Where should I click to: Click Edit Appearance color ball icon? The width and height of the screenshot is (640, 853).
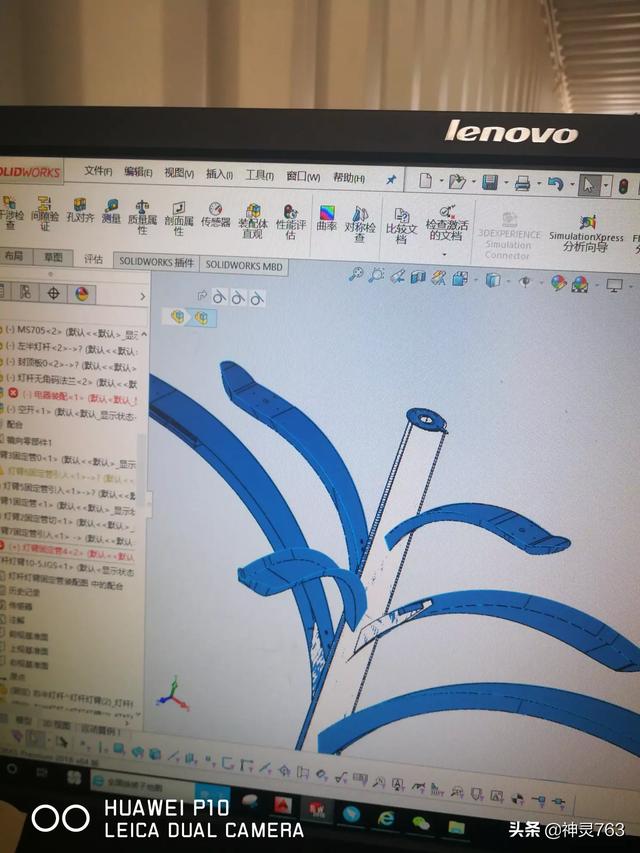pyautogui.click(x=558, y=282)
